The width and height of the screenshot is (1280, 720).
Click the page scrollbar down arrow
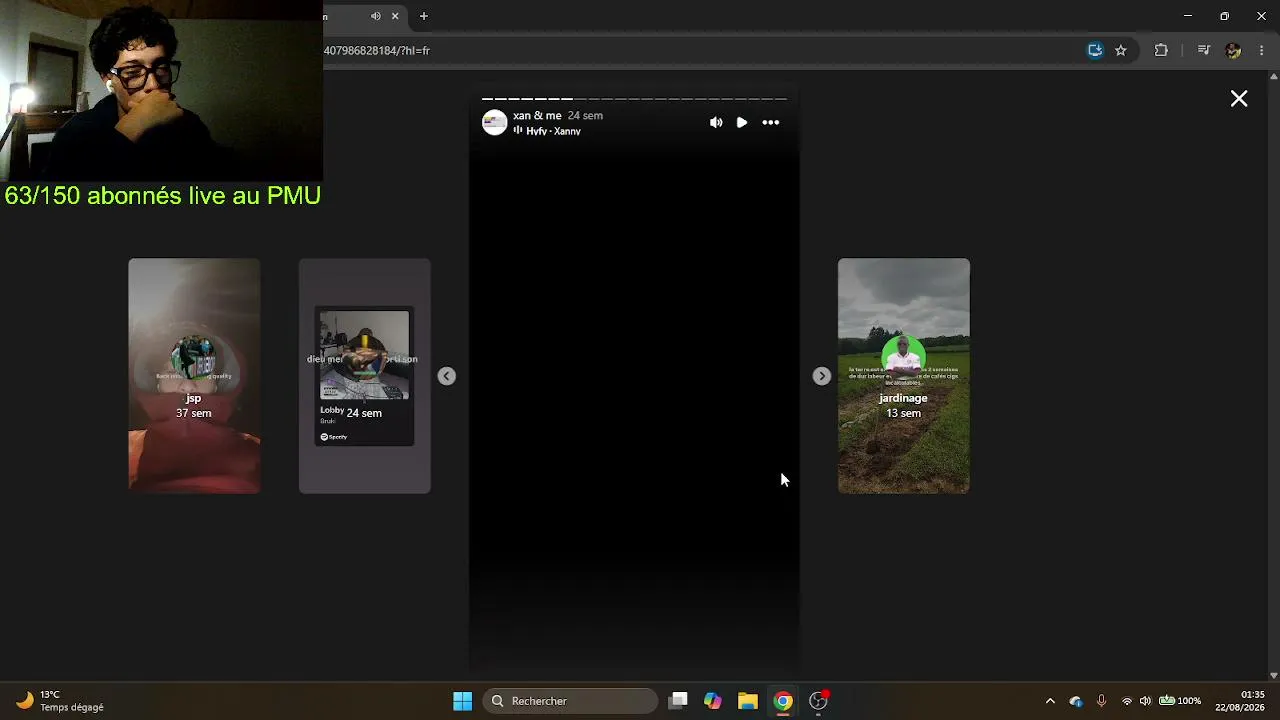(1273, 675)
